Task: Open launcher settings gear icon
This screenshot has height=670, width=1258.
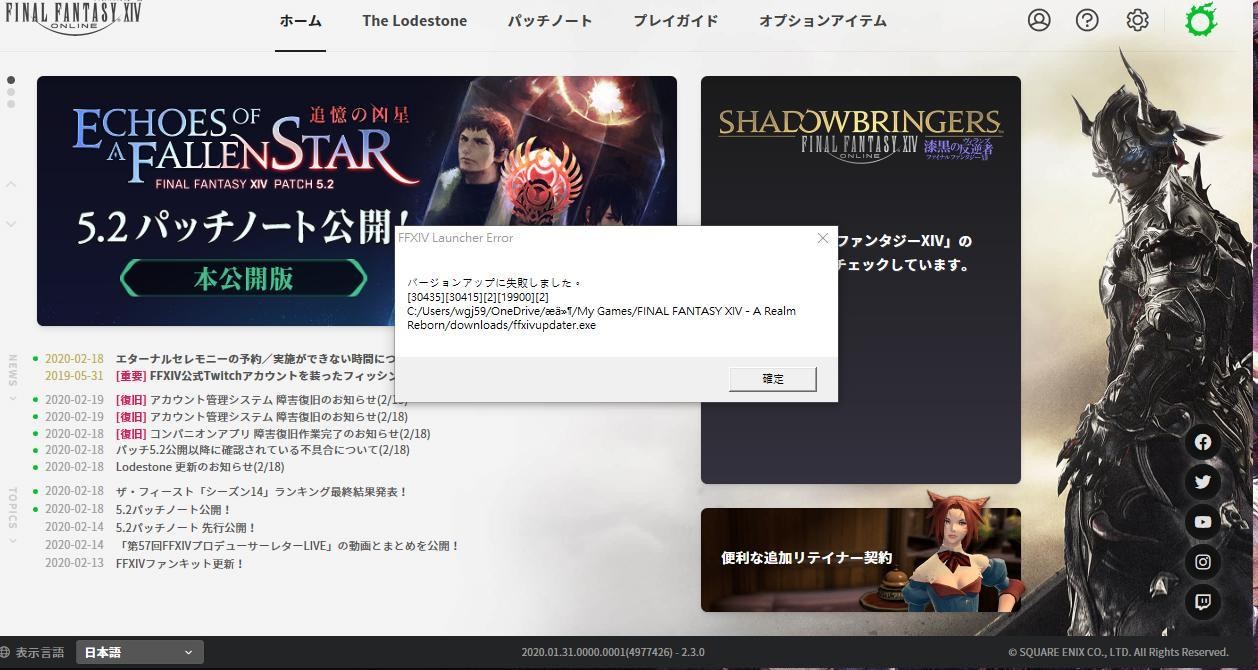Action: (x=1137, y=20)
